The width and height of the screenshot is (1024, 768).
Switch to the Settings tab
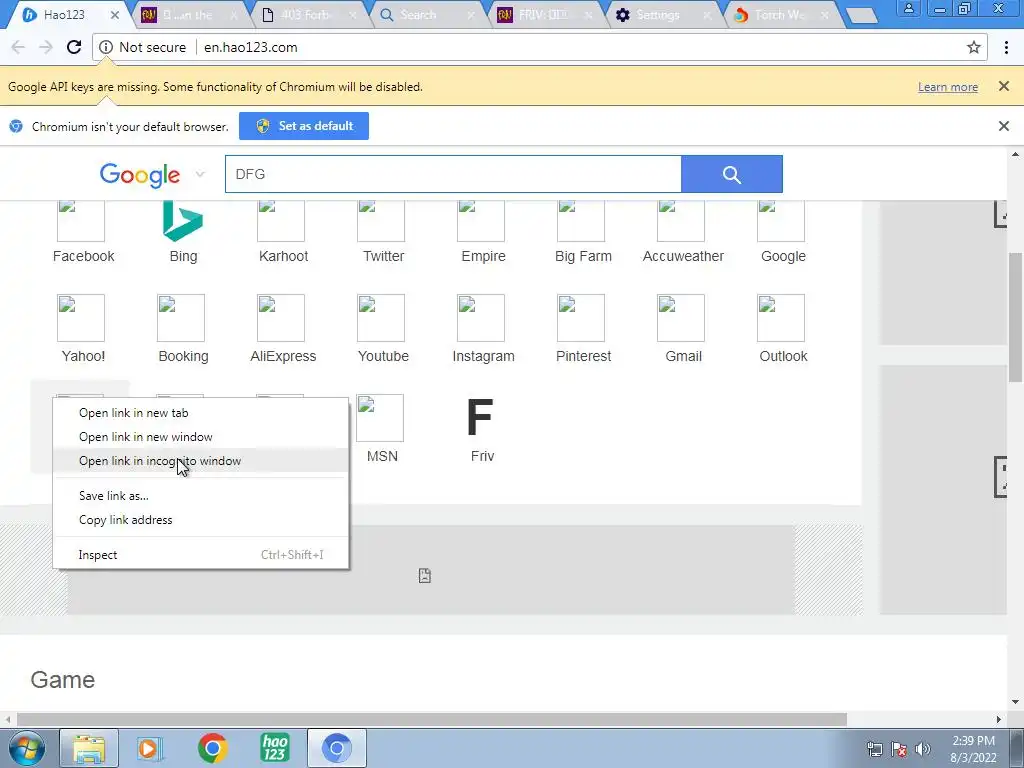click(x=662, y=14)
